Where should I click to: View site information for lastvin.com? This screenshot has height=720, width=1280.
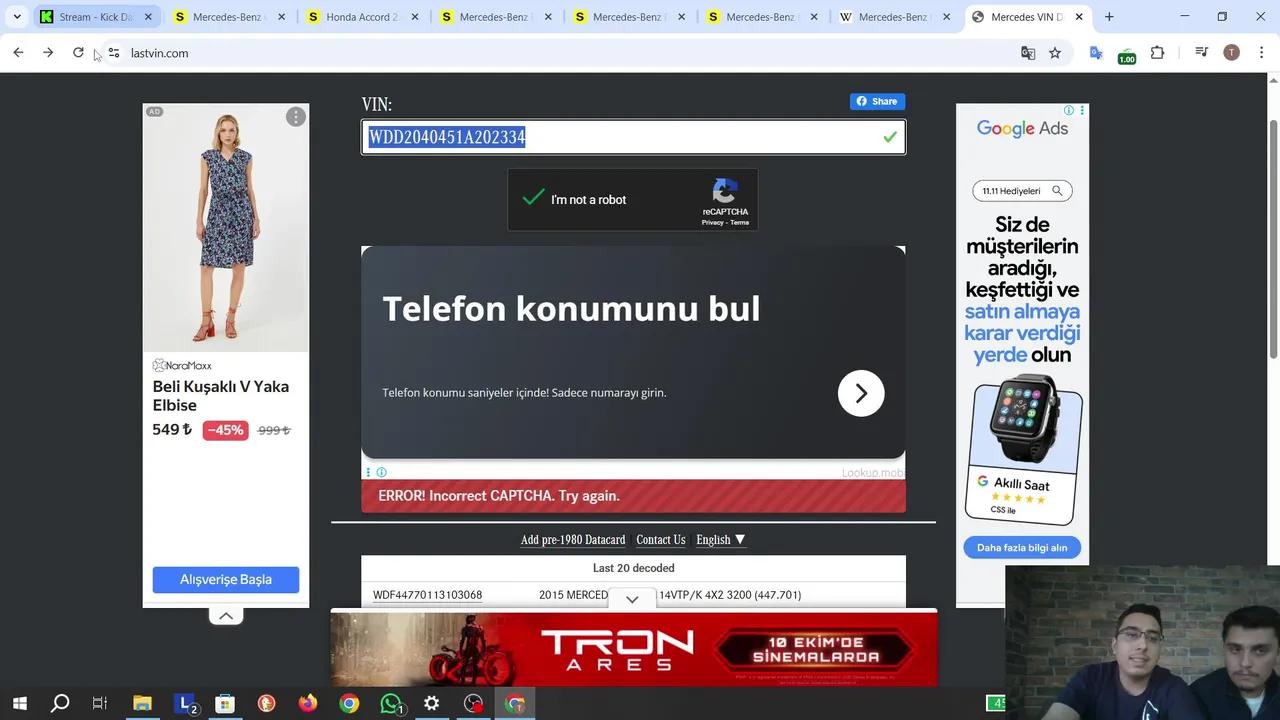(113, 53)
